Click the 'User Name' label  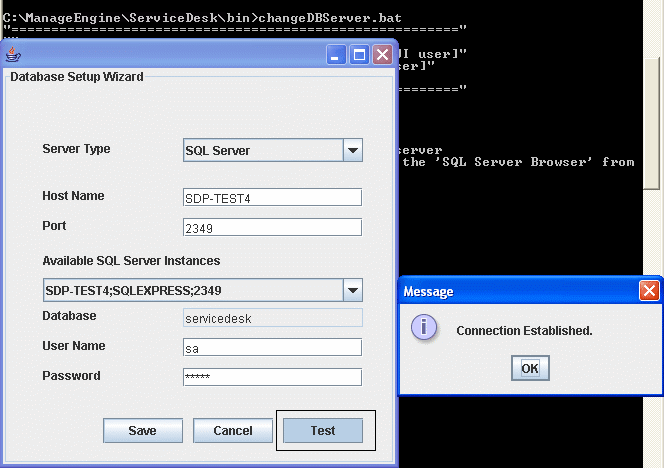pos(74,346)
